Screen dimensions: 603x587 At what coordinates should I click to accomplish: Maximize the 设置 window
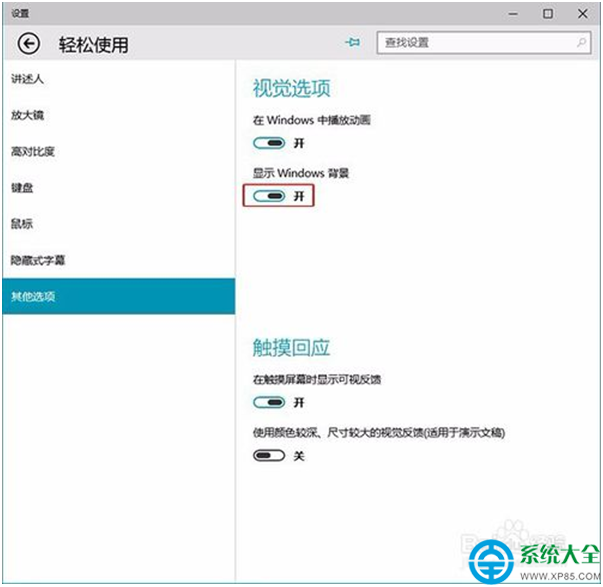[548, 14]
